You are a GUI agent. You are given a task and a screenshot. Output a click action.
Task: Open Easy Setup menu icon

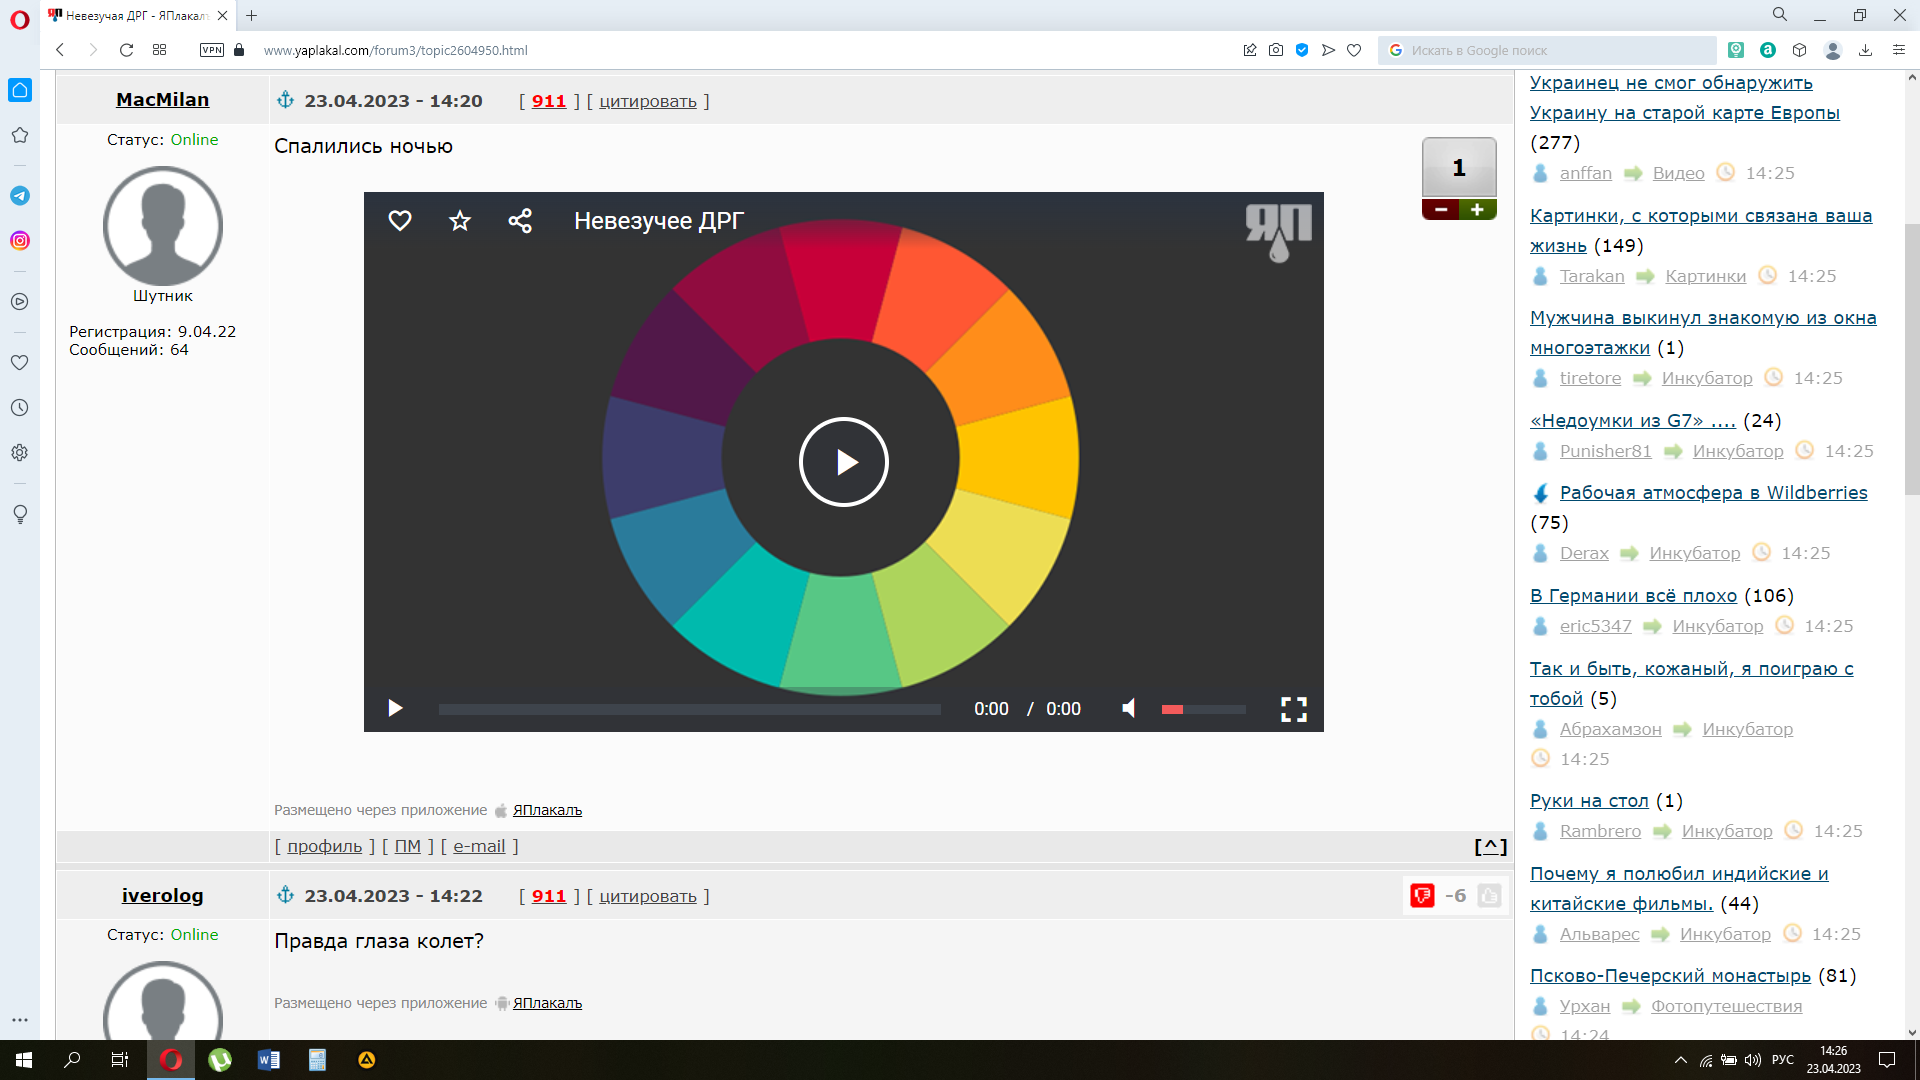pyautogui.click(x=1899, y=50)
